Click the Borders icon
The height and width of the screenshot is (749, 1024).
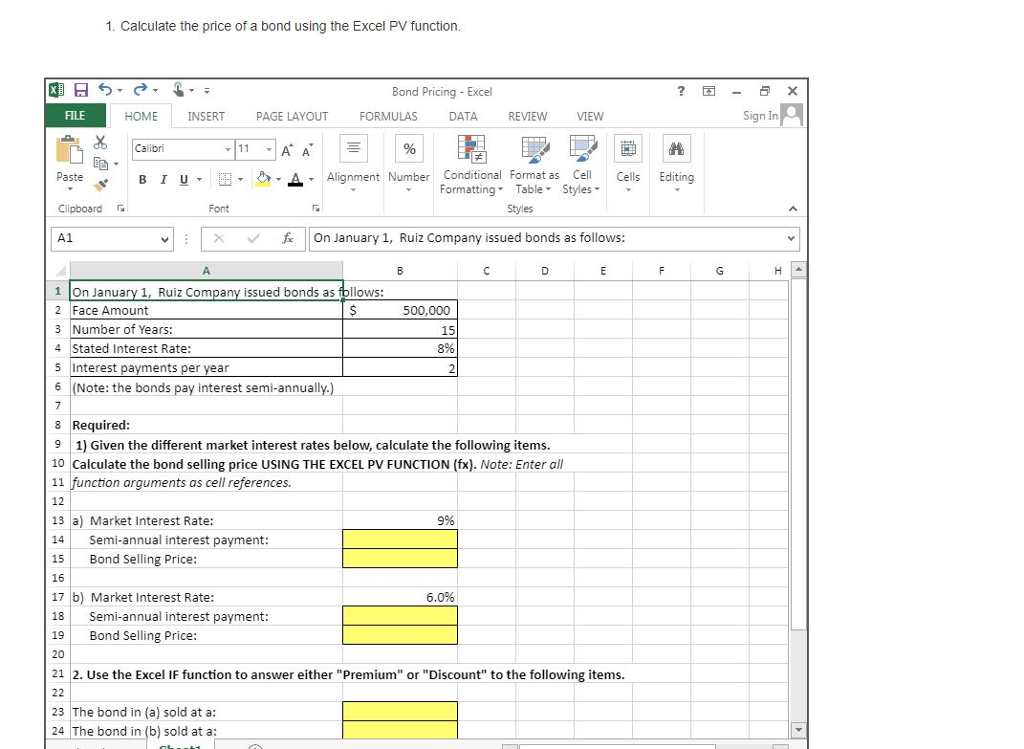coord(225,180)
